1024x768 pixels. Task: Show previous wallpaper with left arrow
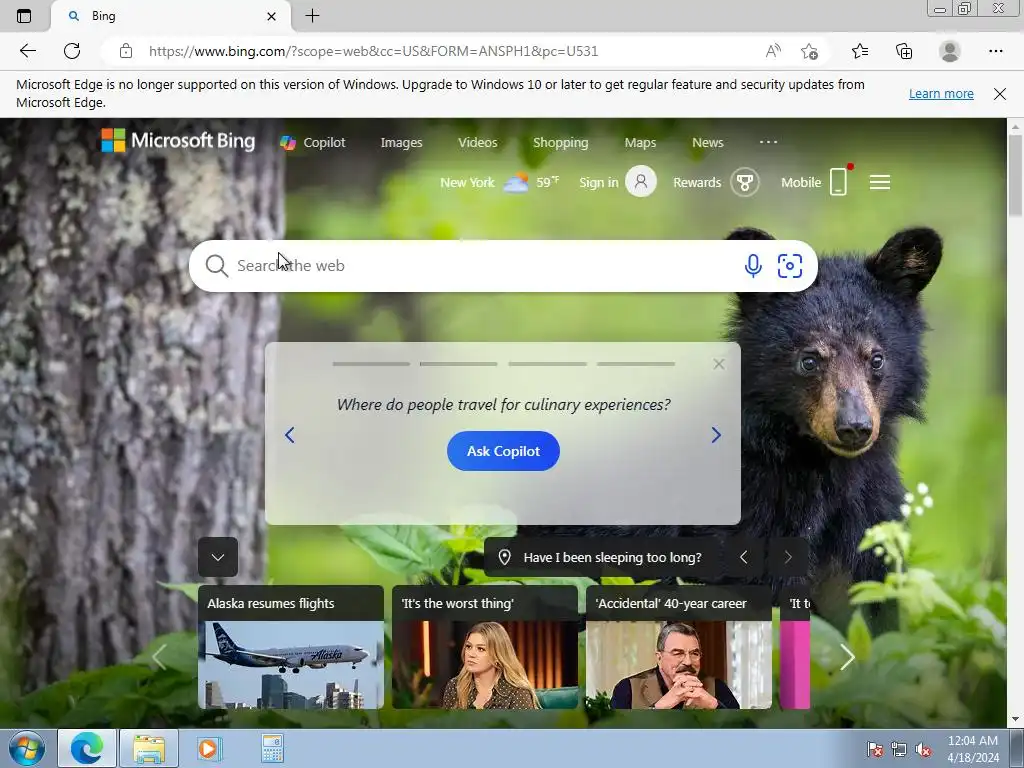click(x=743, y=557)
